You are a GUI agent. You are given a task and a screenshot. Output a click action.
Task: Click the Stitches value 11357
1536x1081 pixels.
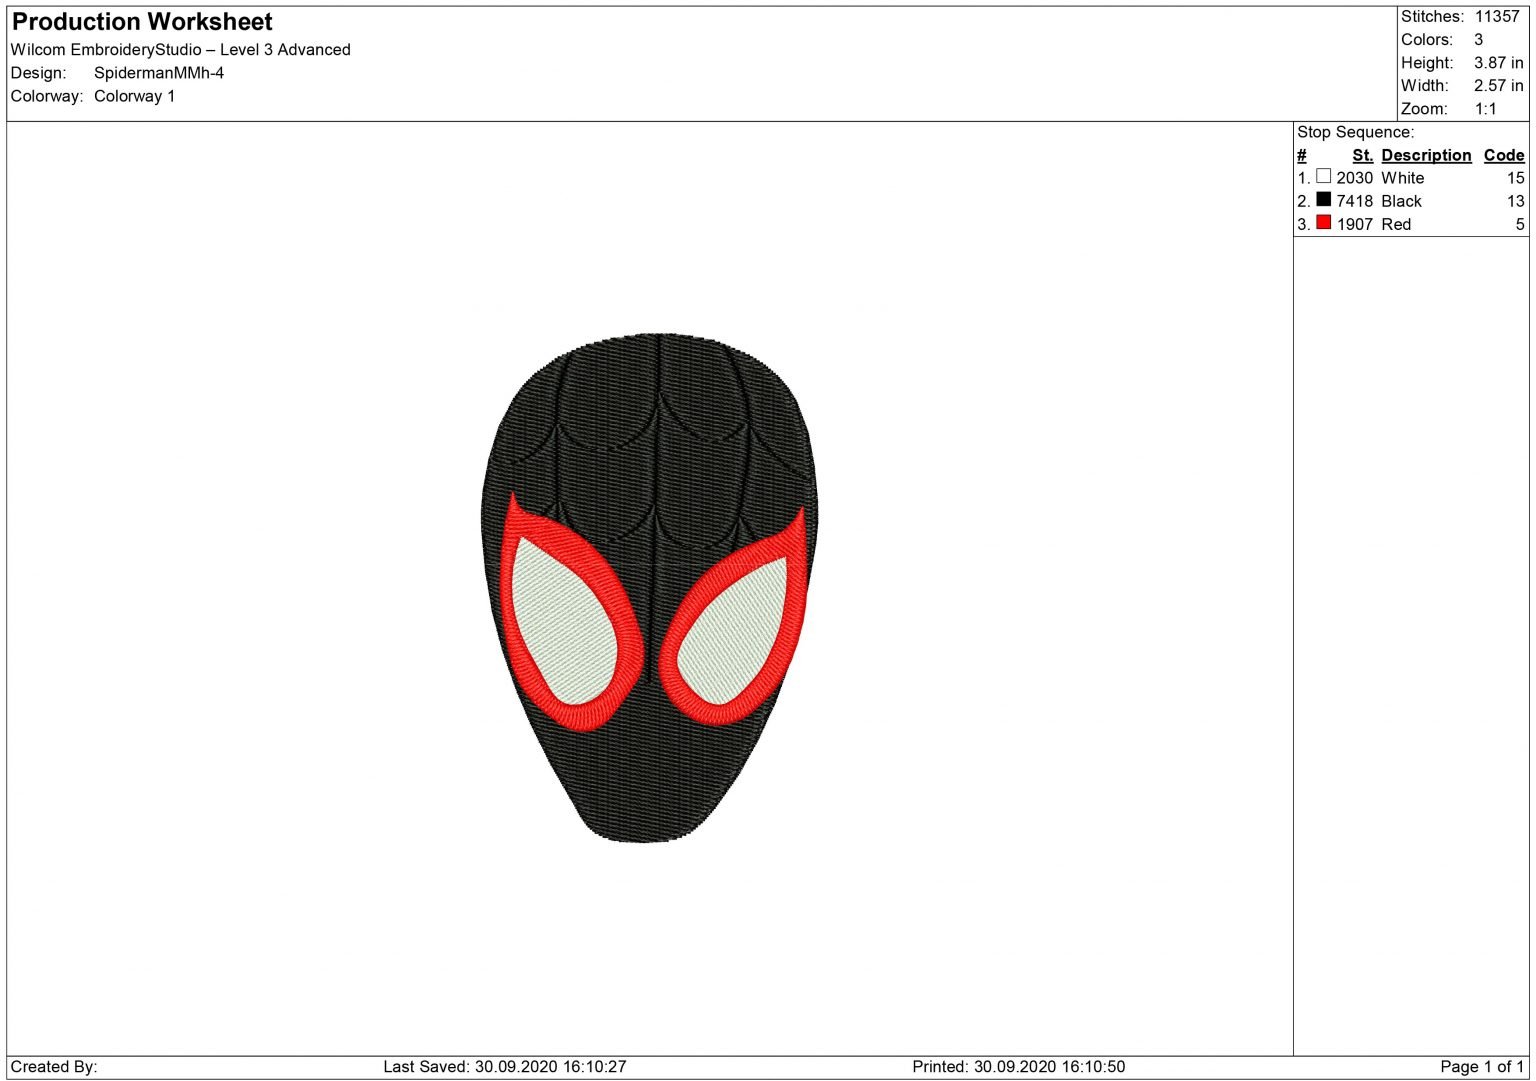click(1497, 16)
